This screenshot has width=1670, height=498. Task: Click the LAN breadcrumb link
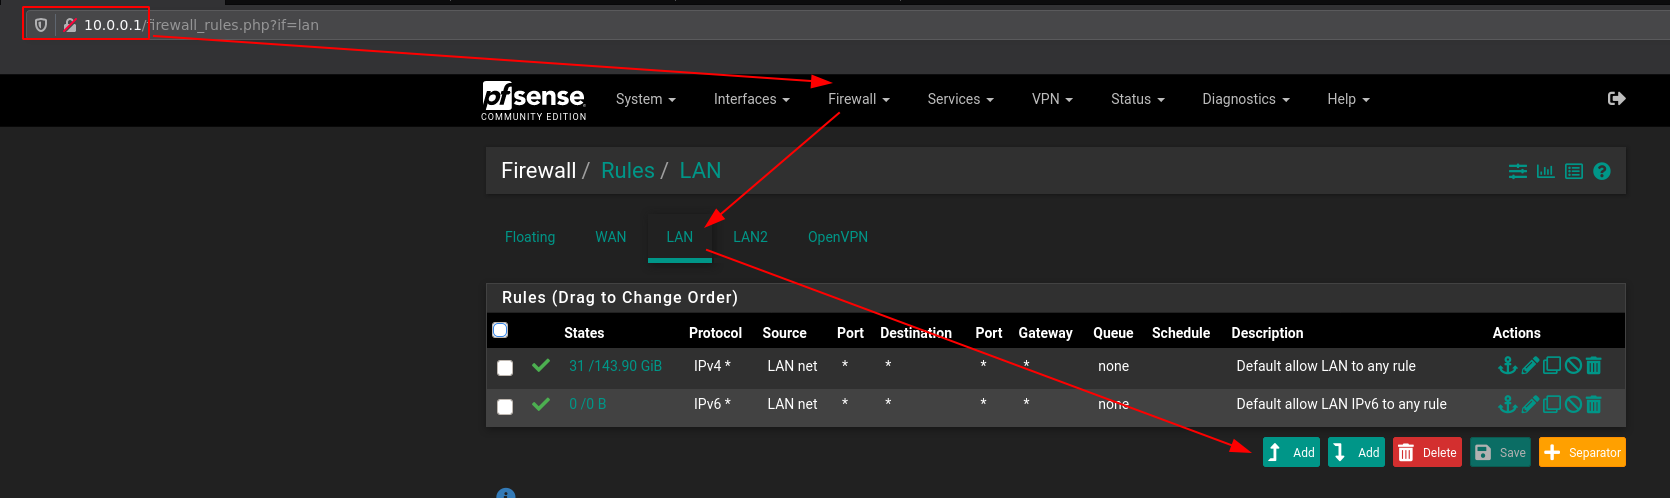[700, 171]
